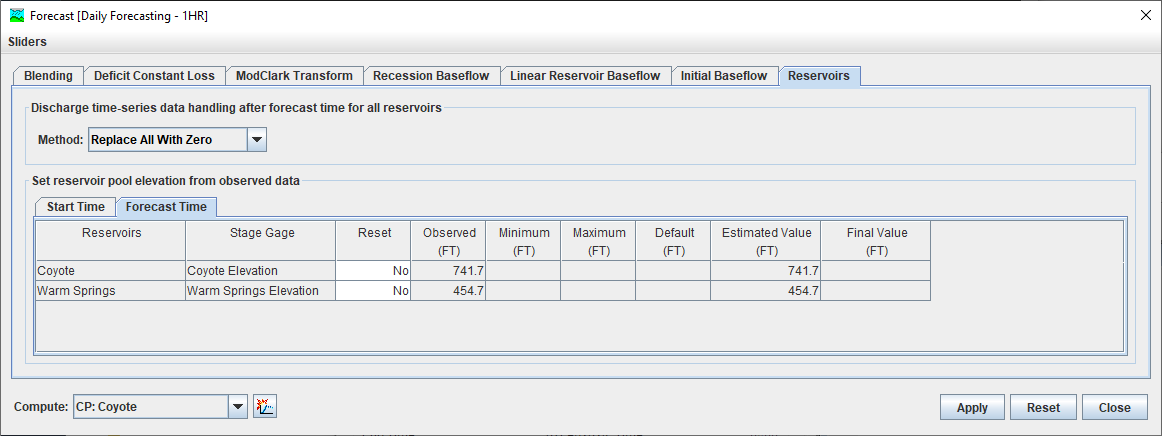Click the Minimum (FT) column header
1162x436 pixels.
[524, 241]
